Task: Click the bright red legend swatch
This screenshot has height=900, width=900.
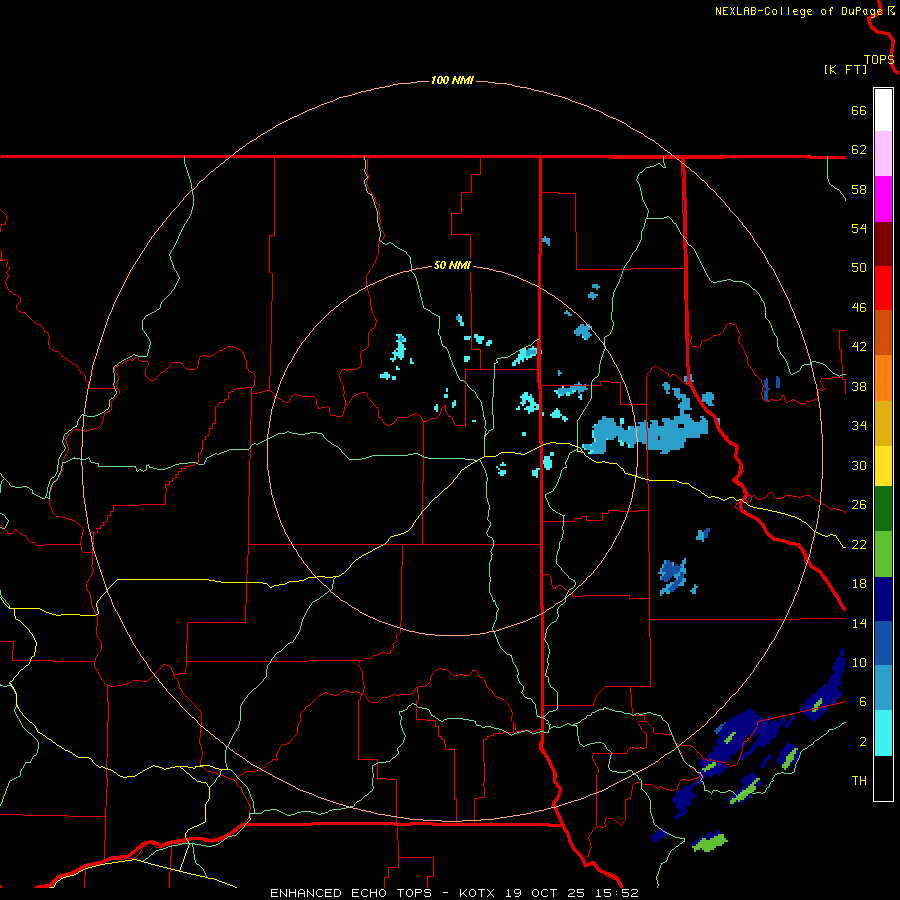Action: pyautogui.click(x=883, y=288)
